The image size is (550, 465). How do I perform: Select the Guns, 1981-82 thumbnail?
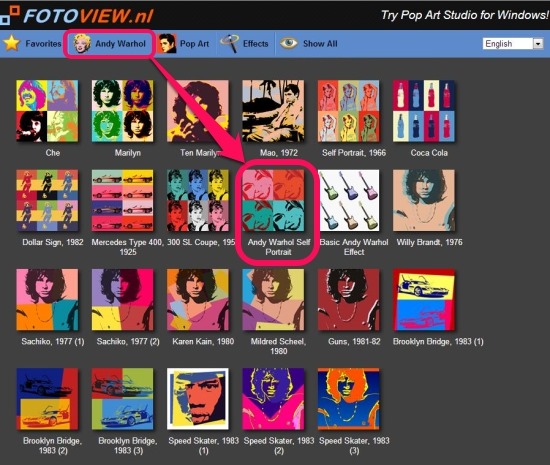348,299
